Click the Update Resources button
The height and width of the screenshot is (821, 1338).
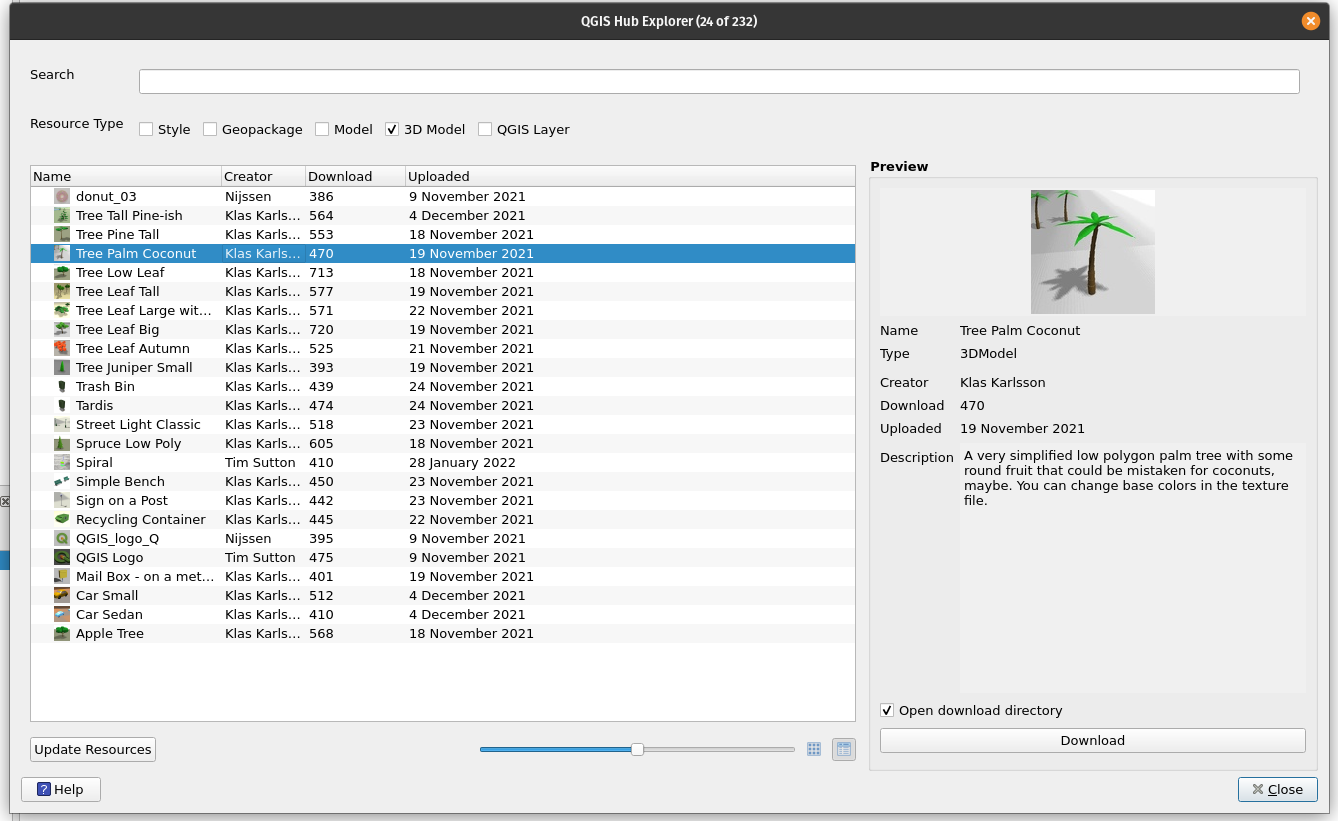point(93,749)
